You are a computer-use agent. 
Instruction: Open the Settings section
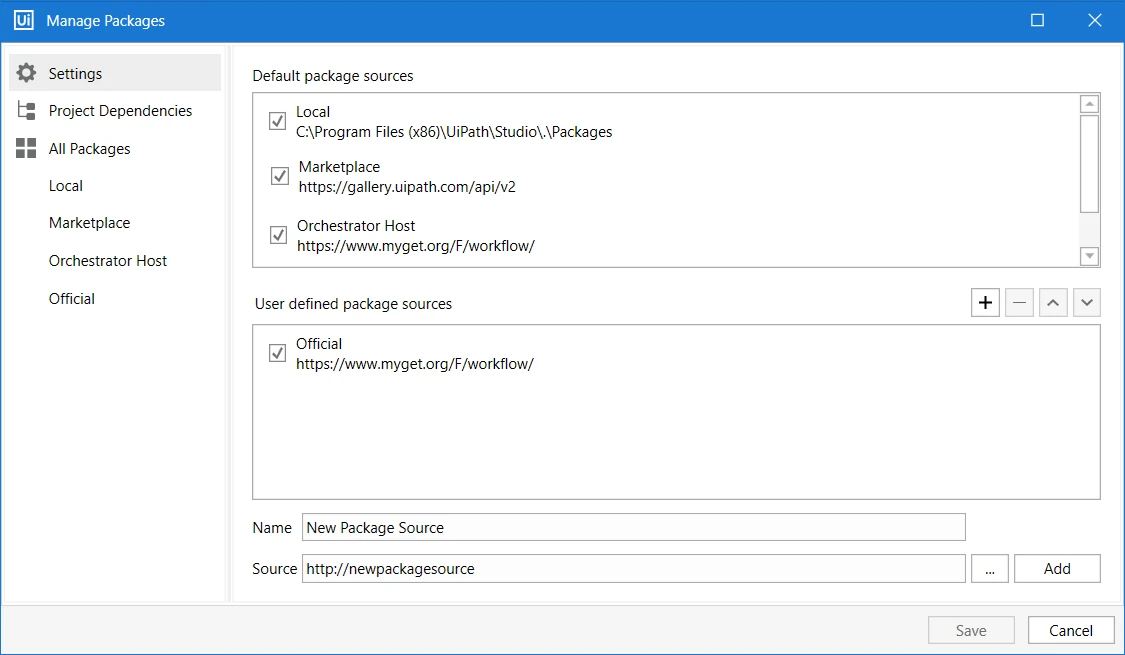116,72
